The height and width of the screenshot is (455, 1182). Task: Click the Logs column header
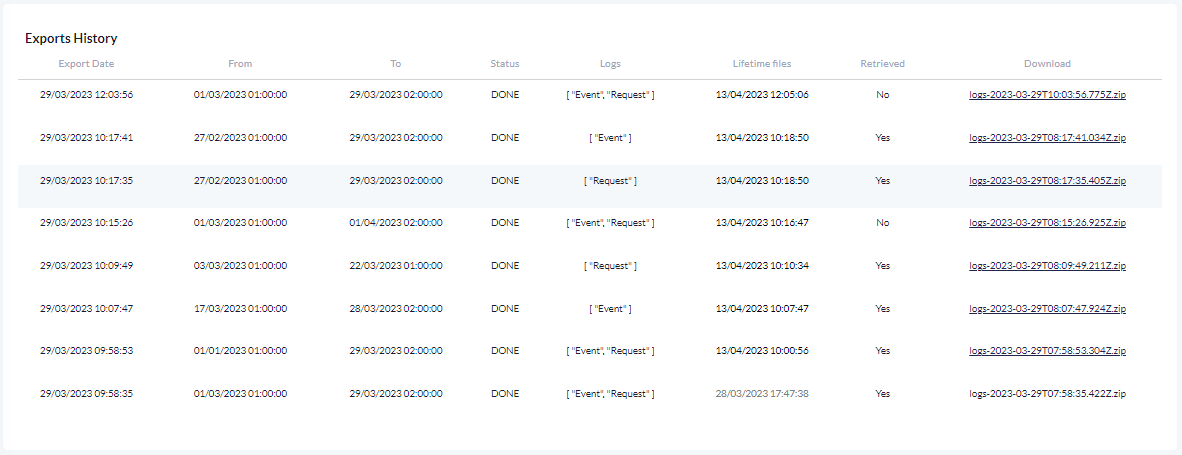click(x=611, y=64)
